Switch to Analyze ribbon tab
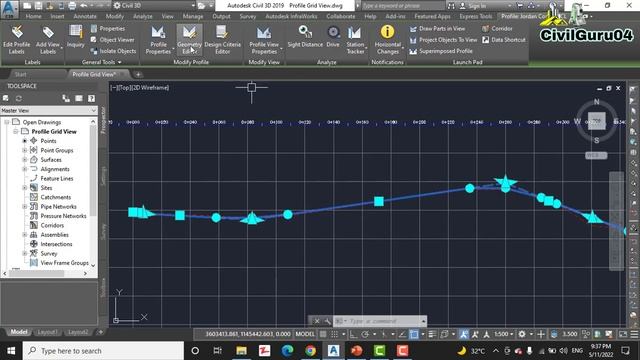Image resolution: width=640 pixels, height=360 pixels. coord(142,16)
